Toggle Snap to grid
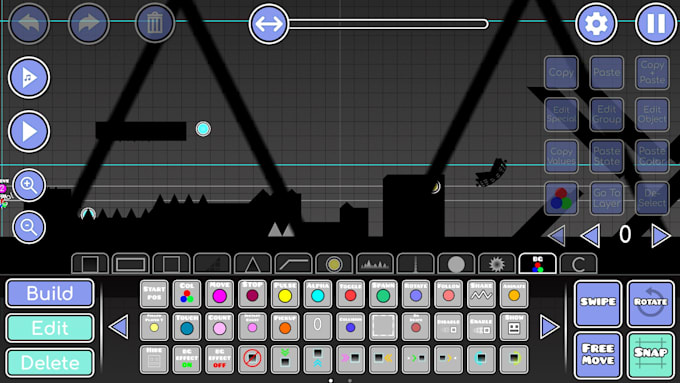680x383 pixels. pos(651,355)
